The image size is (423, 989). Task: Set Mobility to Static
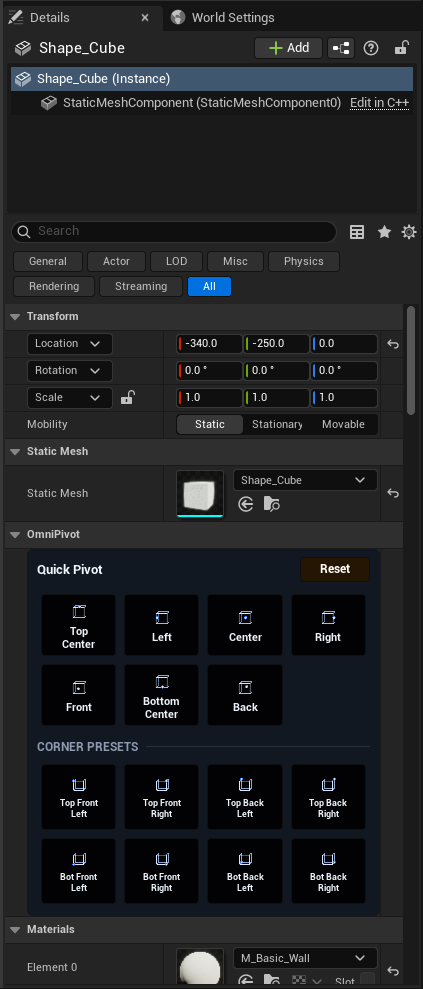[x=210, y=424]
